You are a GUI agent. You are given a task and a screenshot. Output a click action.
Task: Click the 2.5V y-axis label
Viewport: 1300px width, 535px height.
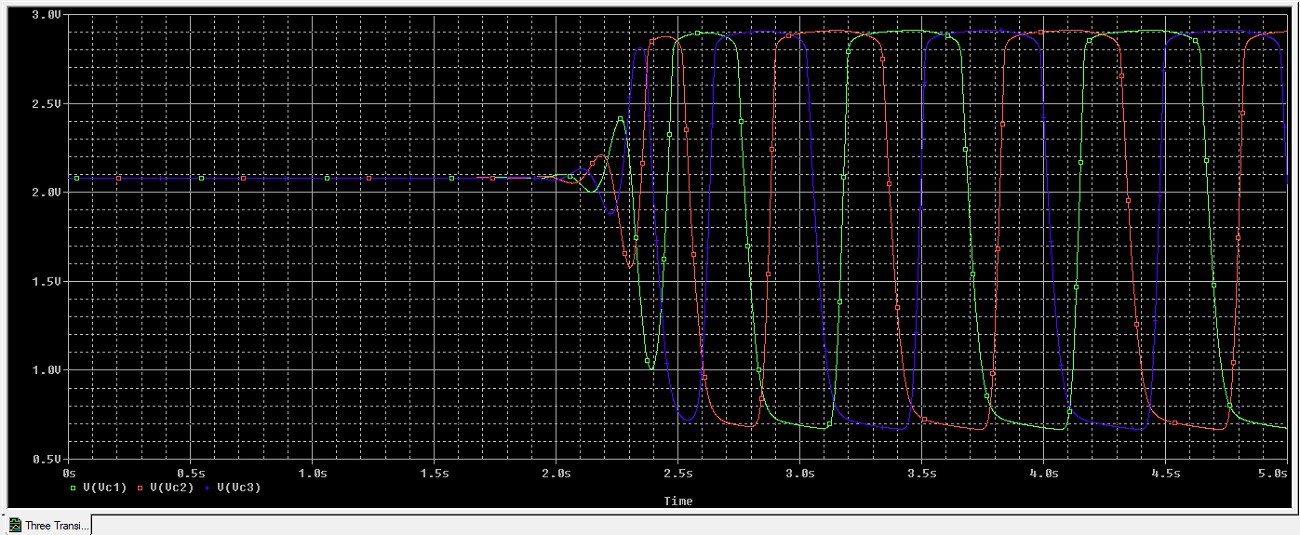(46, 104)
